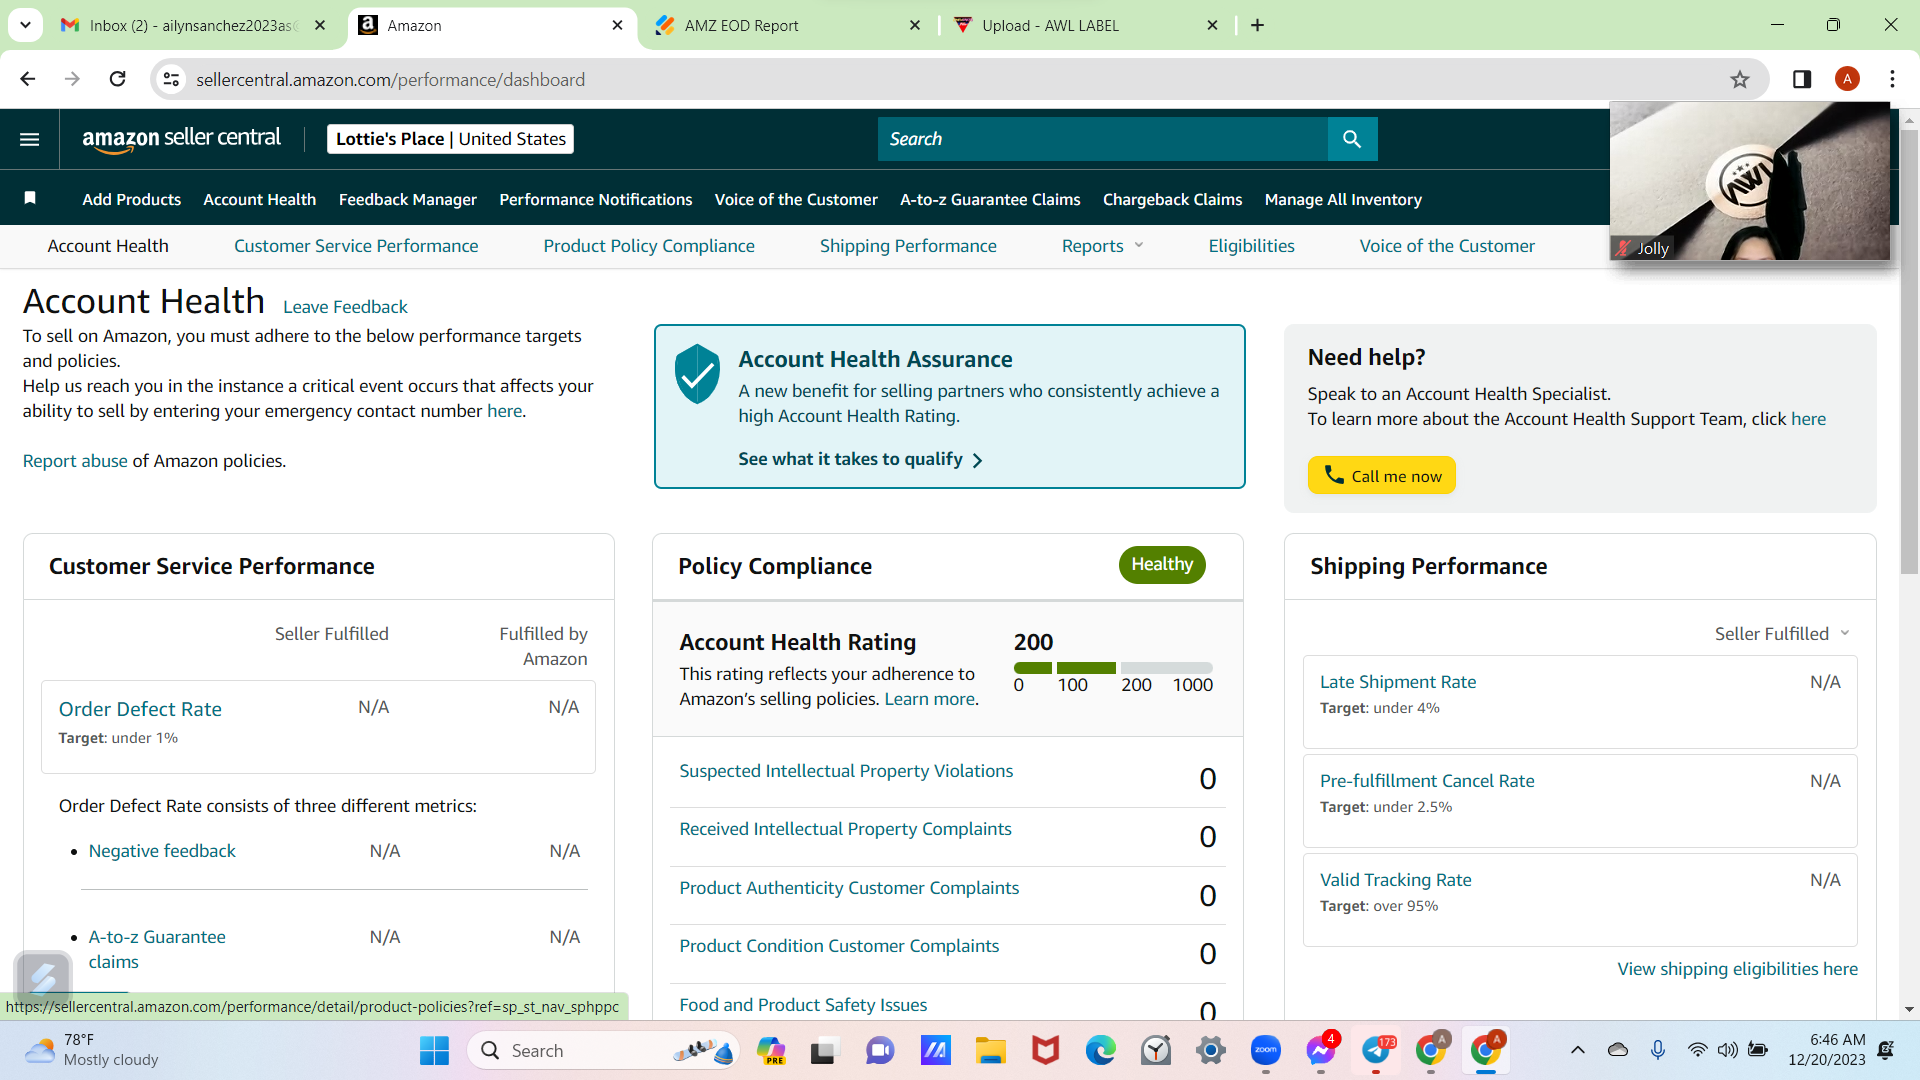This screenshot has width=1920, height=1080.
Task: Open the Copilot preview icon in taskbar
Action: point(771,1050)
